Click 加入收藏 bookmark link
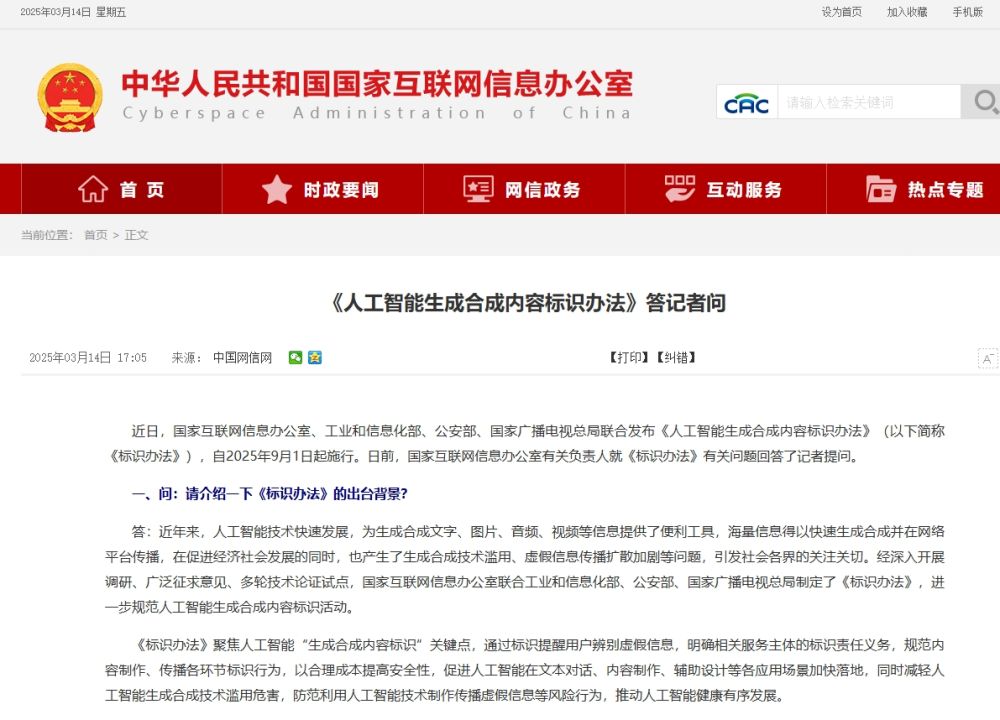 point(907,12)
